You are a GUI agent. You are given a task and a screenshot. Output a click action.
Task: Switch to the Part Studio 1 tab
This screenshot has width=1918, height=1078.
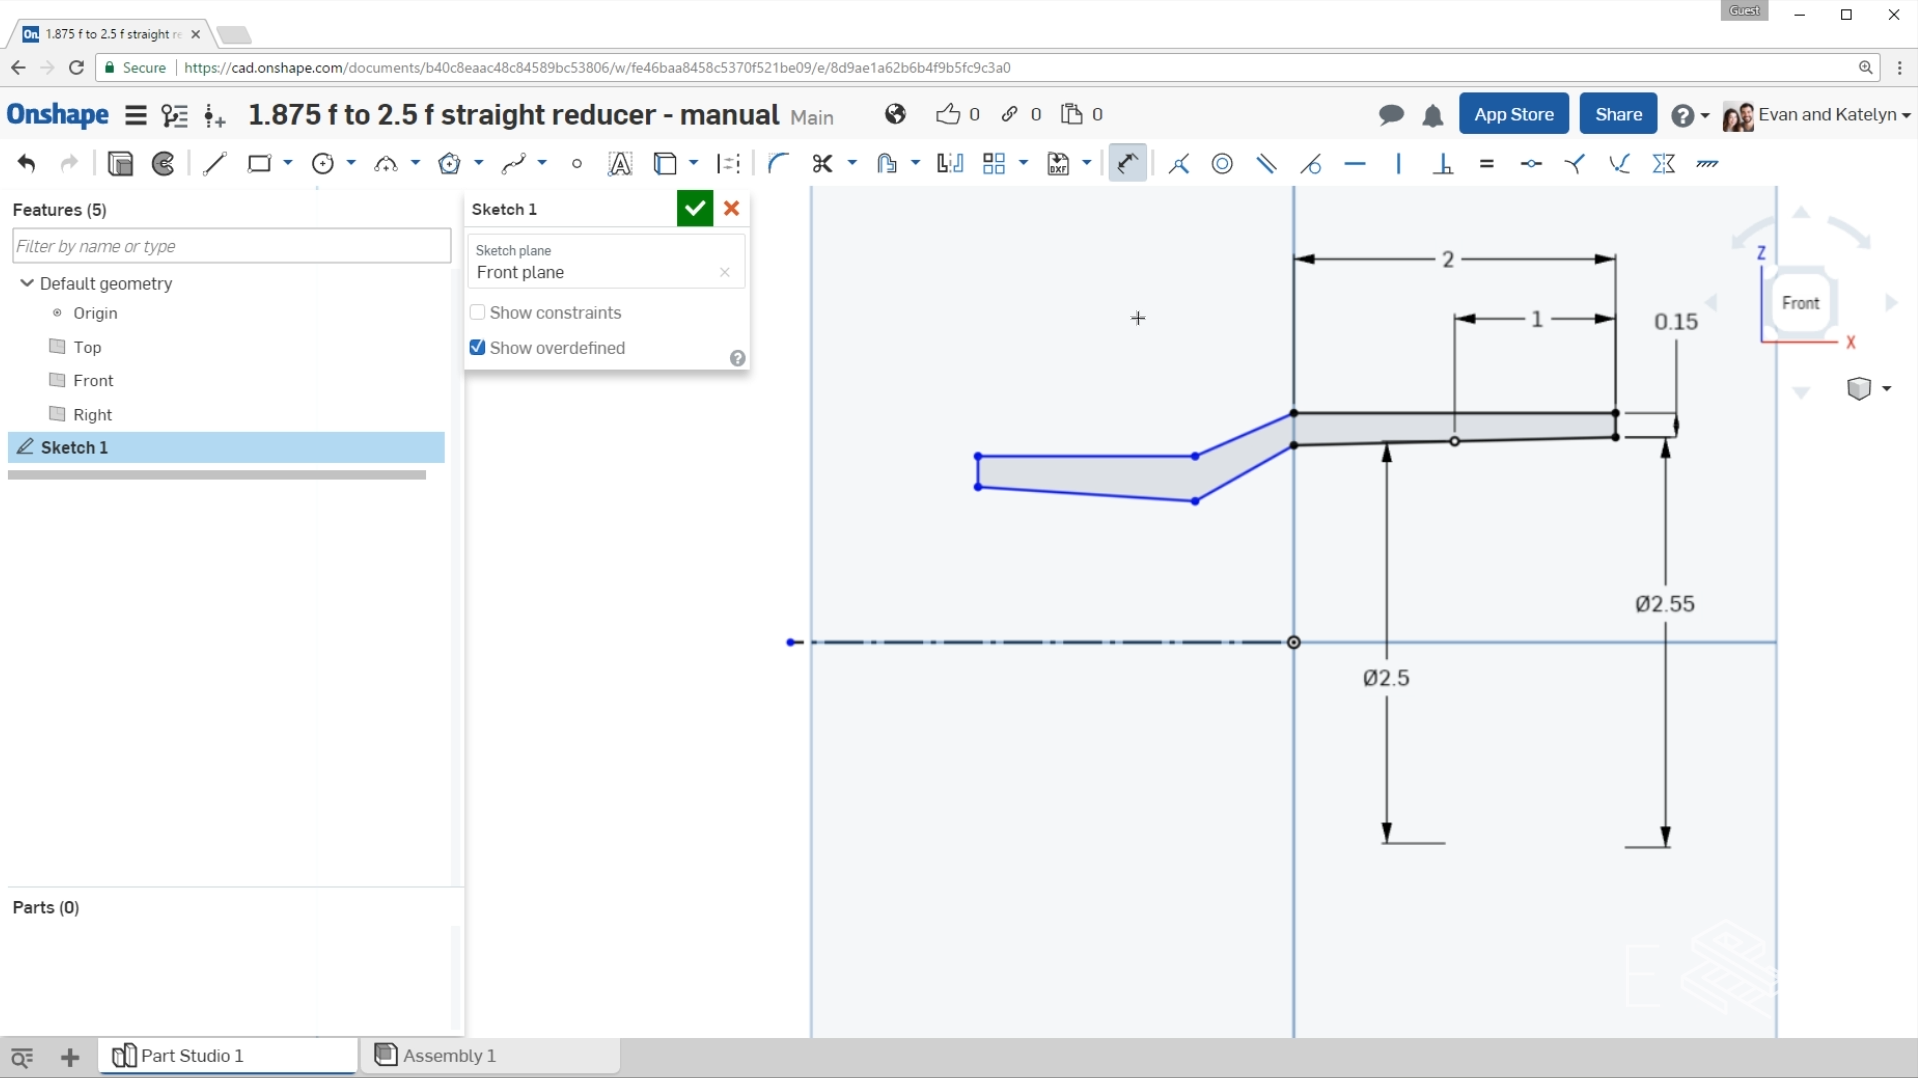click(228, 1056)
